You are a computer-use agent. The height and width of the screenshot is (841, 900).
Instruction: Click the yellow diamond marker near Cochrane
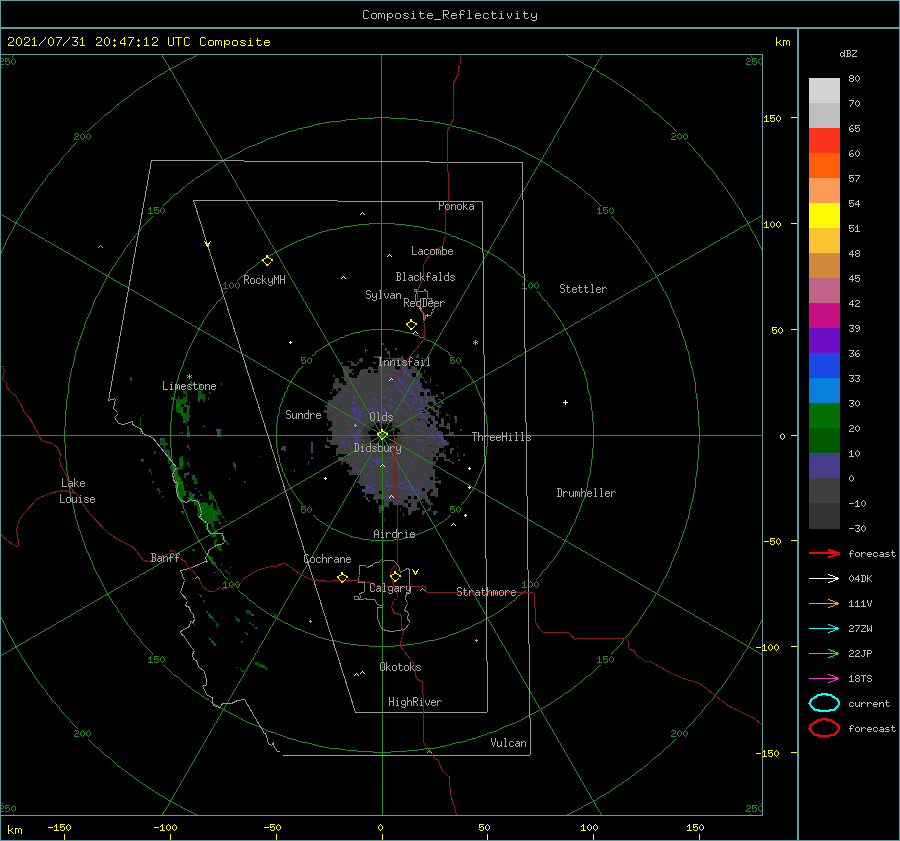coord(343,577)
